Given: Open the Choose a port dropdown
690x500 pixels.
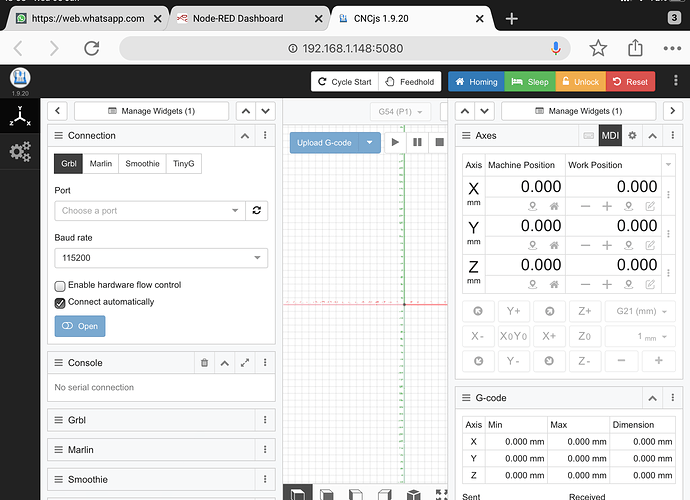Looking at the screenshot, I should pos(150,210).
